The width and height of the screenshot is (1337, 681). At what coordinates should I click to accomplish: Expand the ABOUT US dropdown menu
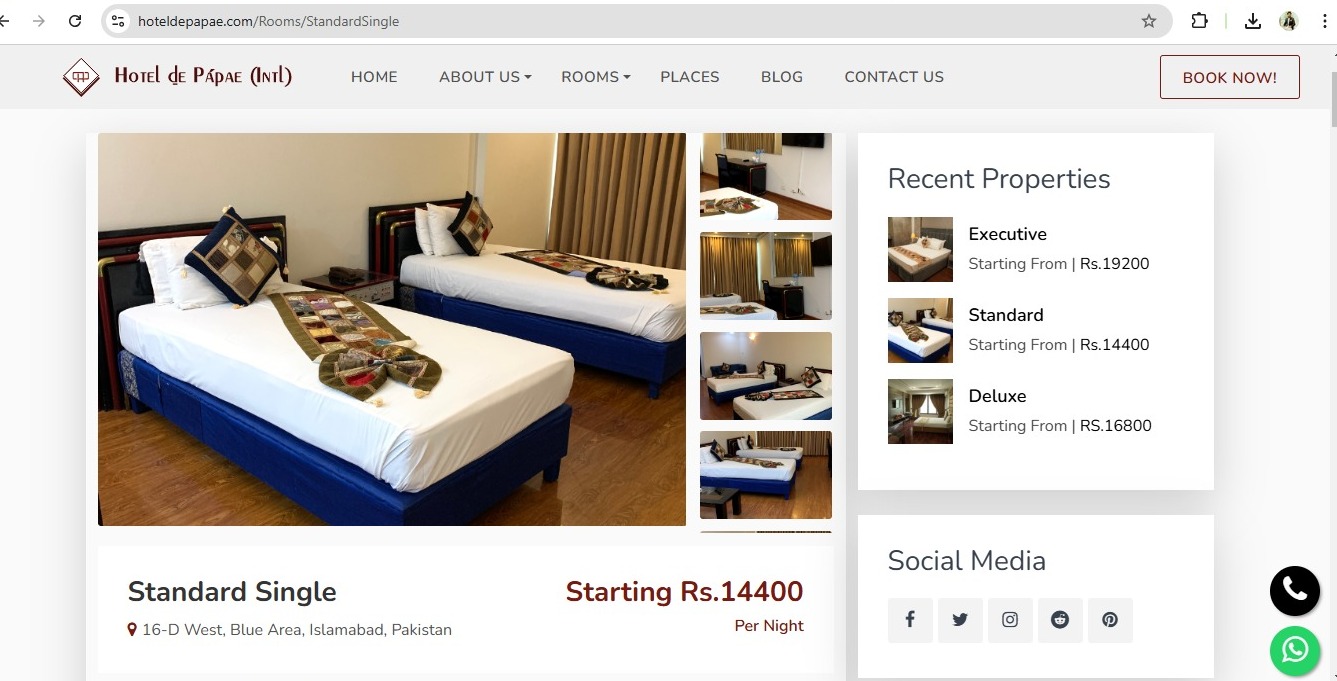(x=485, y=77)
